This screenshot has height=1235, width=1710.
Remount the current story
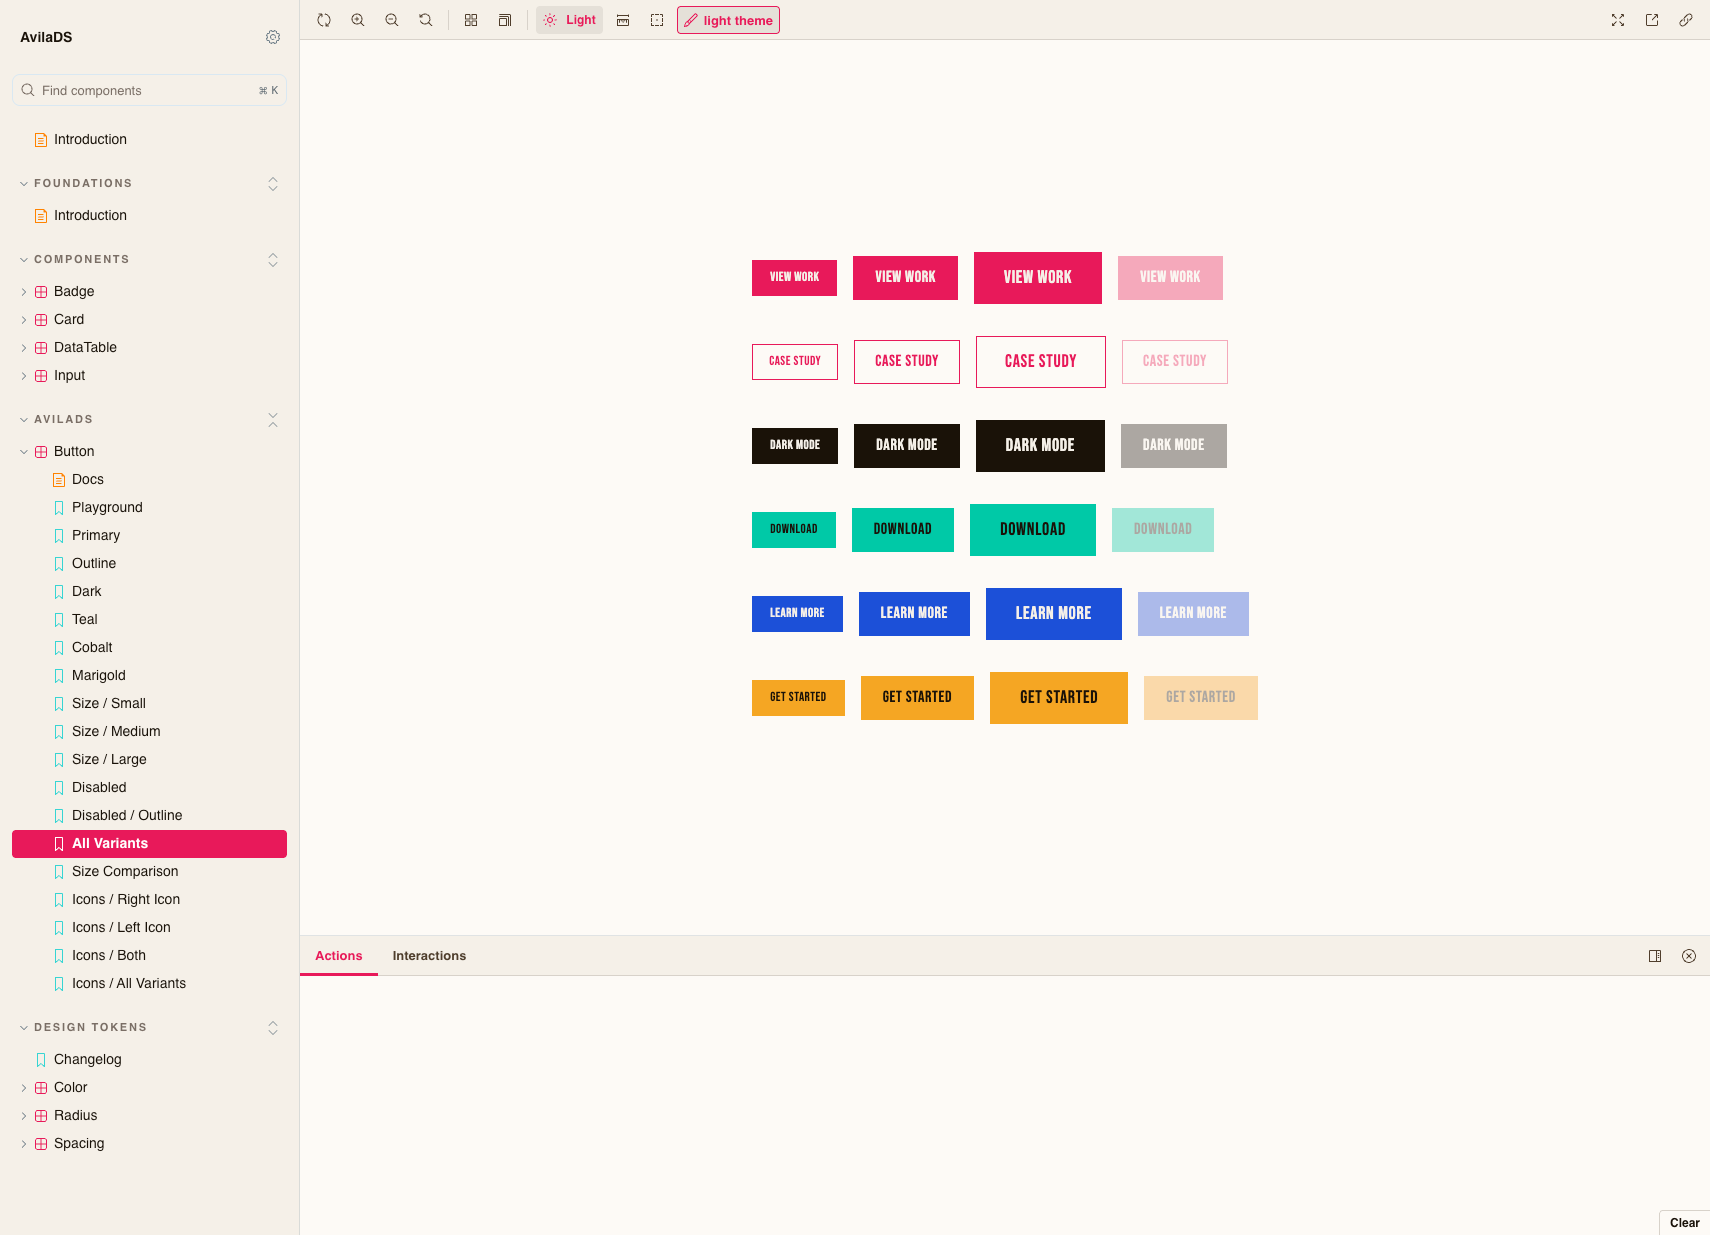click(x=324, y=19)
